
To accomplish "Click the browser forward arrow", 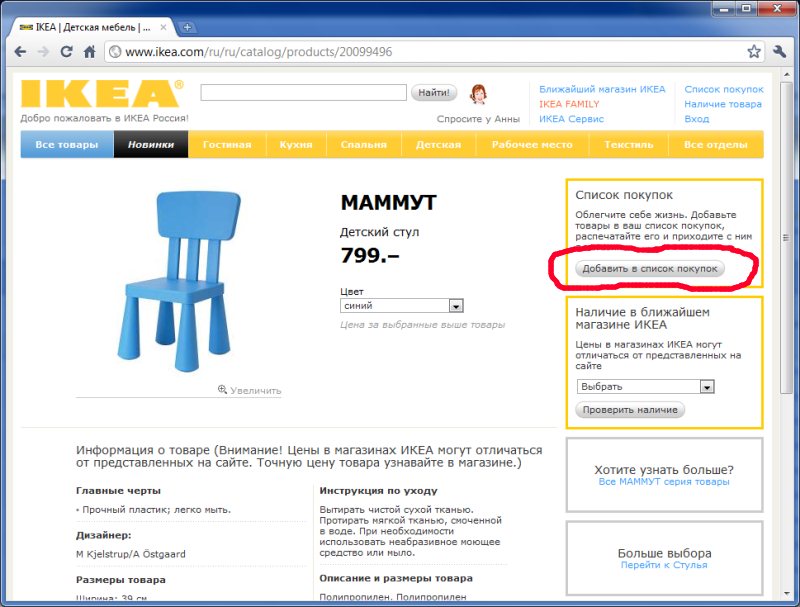I will 43,51.
